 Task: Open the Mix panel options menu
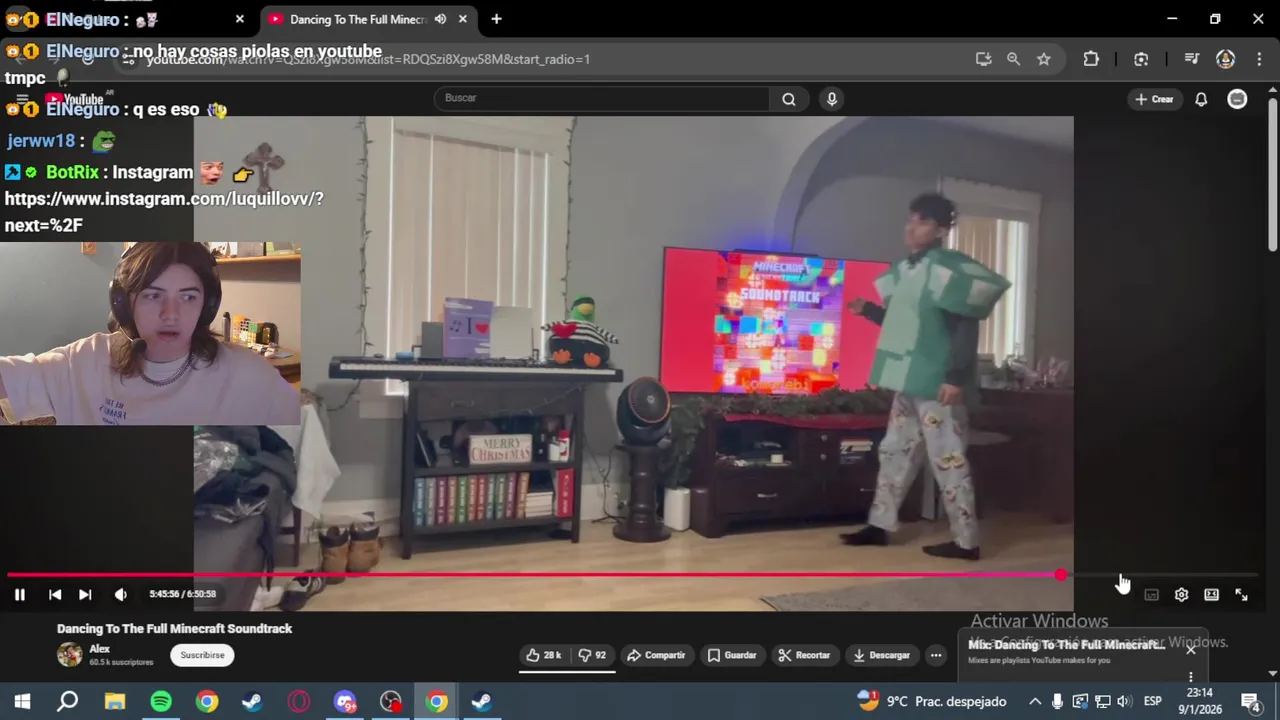click(x=1190, y=677)
